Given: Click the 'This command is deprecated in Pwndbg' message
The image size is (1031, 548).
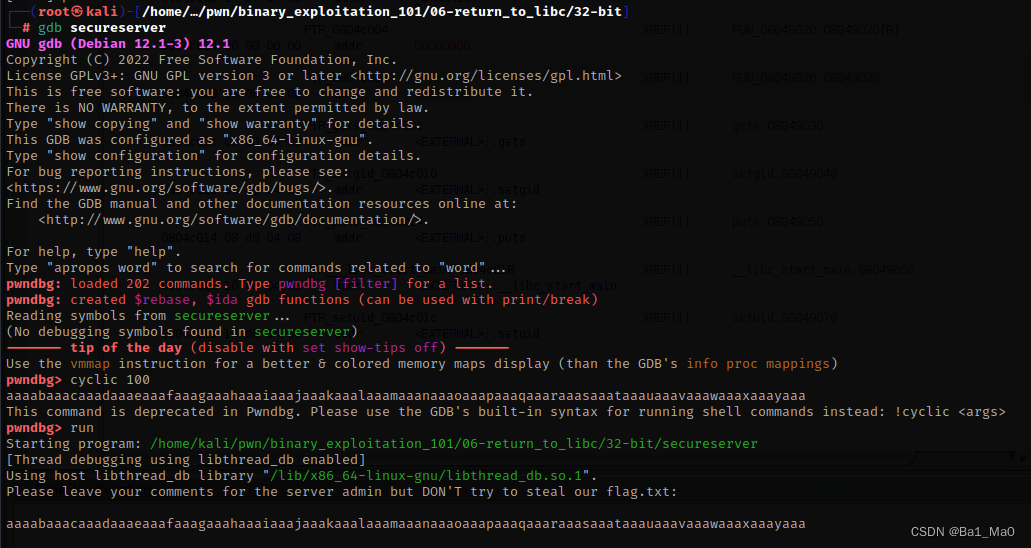Looking at the screenshot, I should (x=506, y=412).
